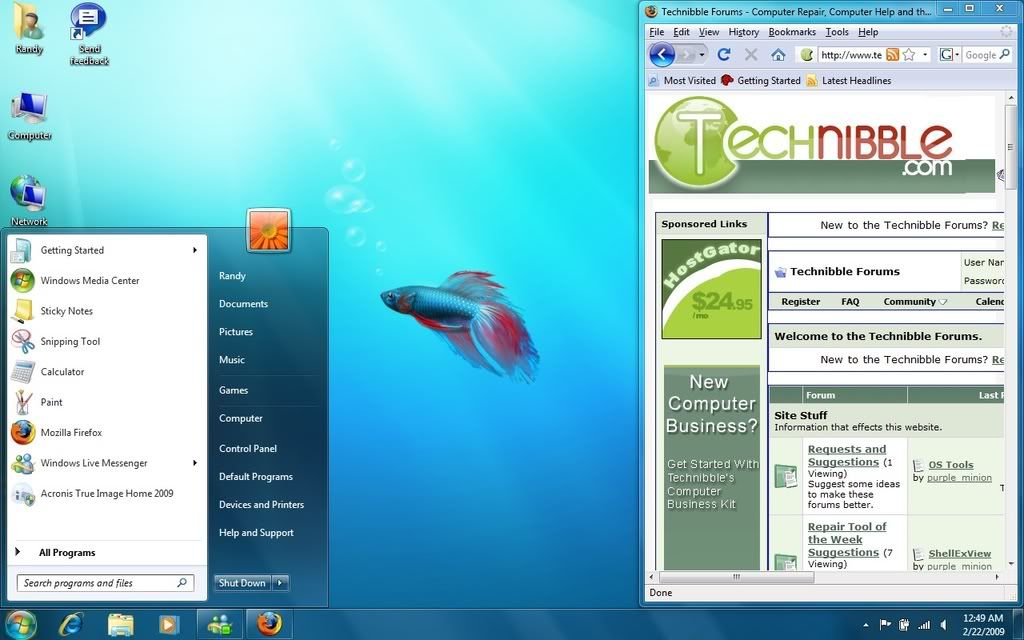
Task: Expand Windows Live Messenger jump list arrow
Action: click(195, 463)
